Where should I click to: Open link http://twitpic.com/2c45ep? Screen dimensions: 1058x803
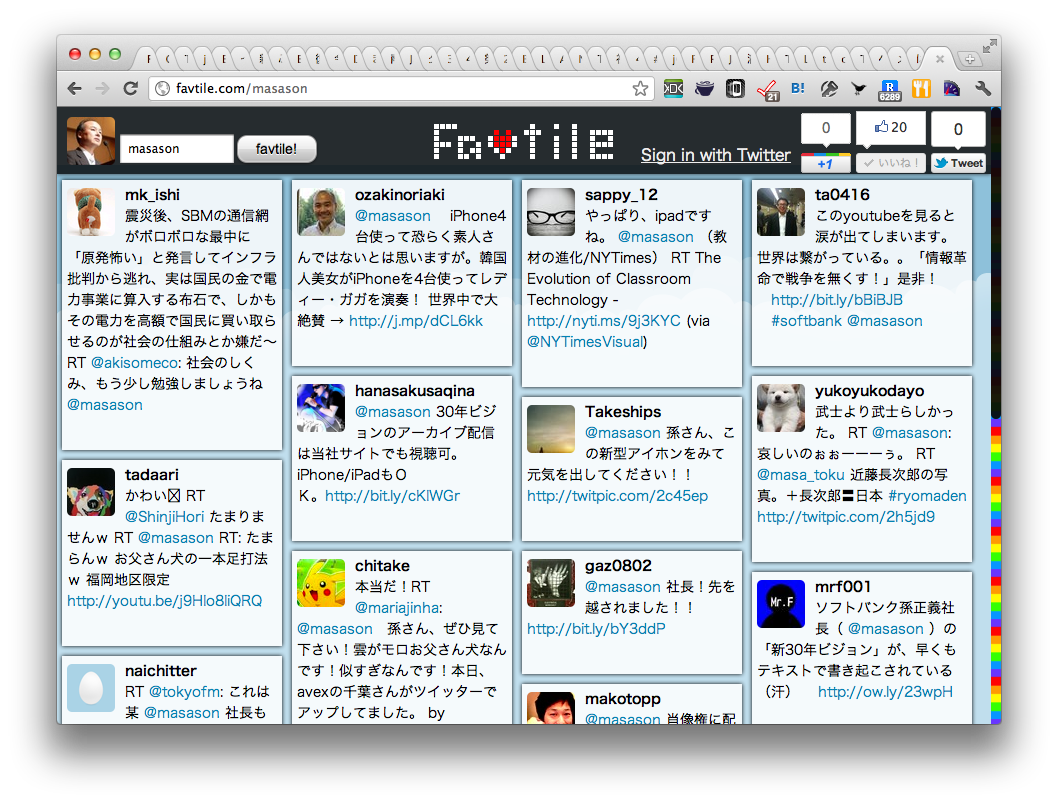(x=617, y=496)
